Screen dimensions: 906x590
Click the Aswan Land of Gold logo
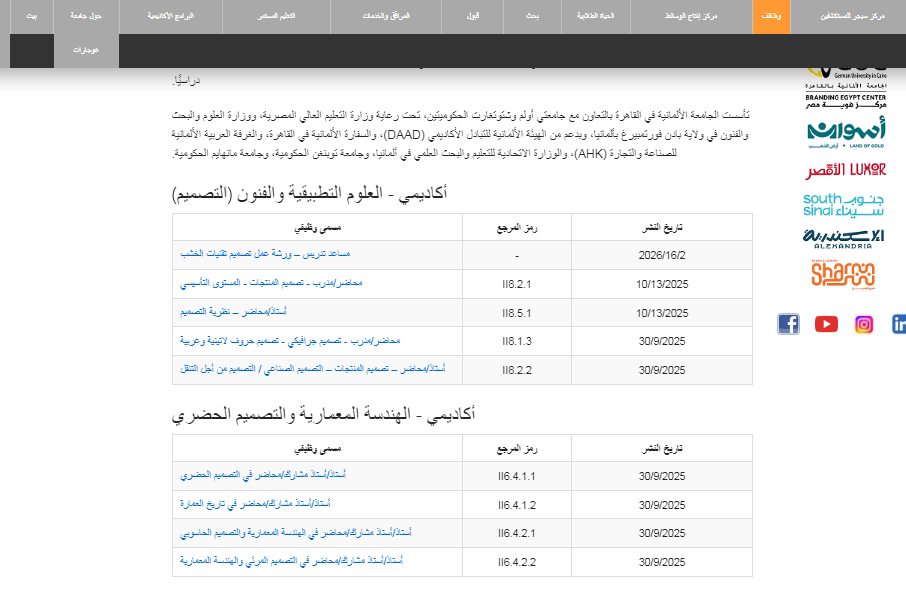pos(845,133)
